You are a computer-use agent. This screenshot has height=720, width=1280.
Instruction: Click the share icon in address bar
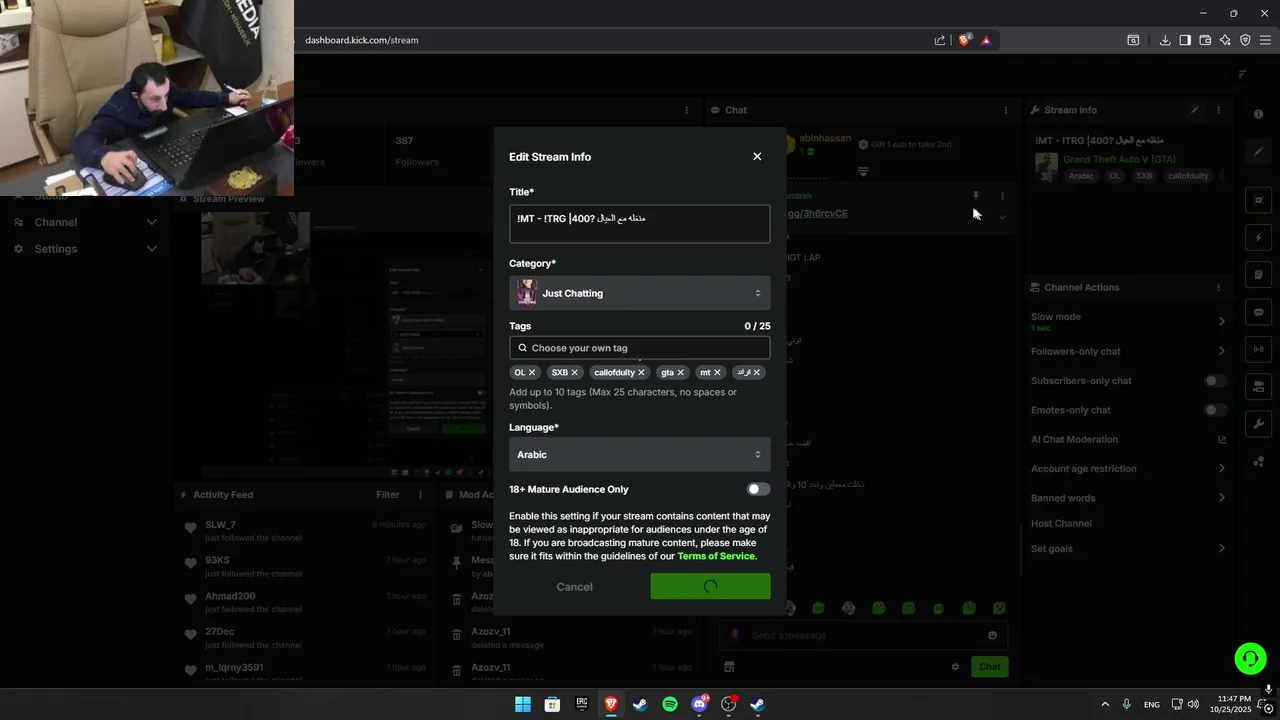pos(940,40)
